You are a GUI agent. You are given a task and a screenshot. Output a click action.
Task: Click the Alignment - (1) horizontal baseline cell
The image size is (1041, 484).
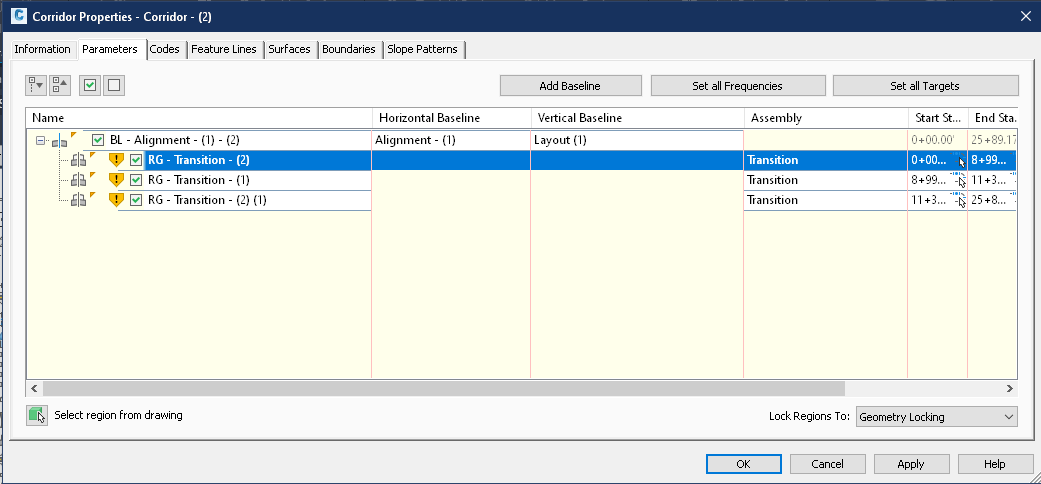click(451, 141)
